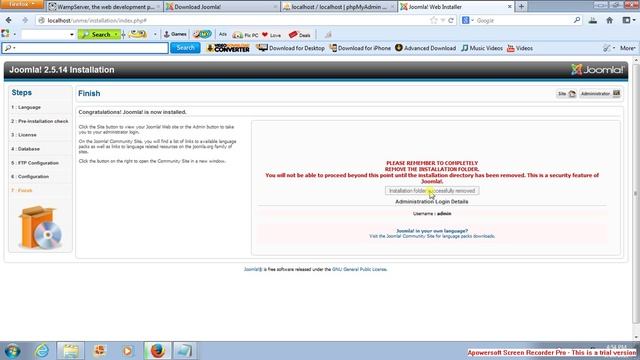Click the ducks icon in the toolbar
640x360 pixels.
137,34
